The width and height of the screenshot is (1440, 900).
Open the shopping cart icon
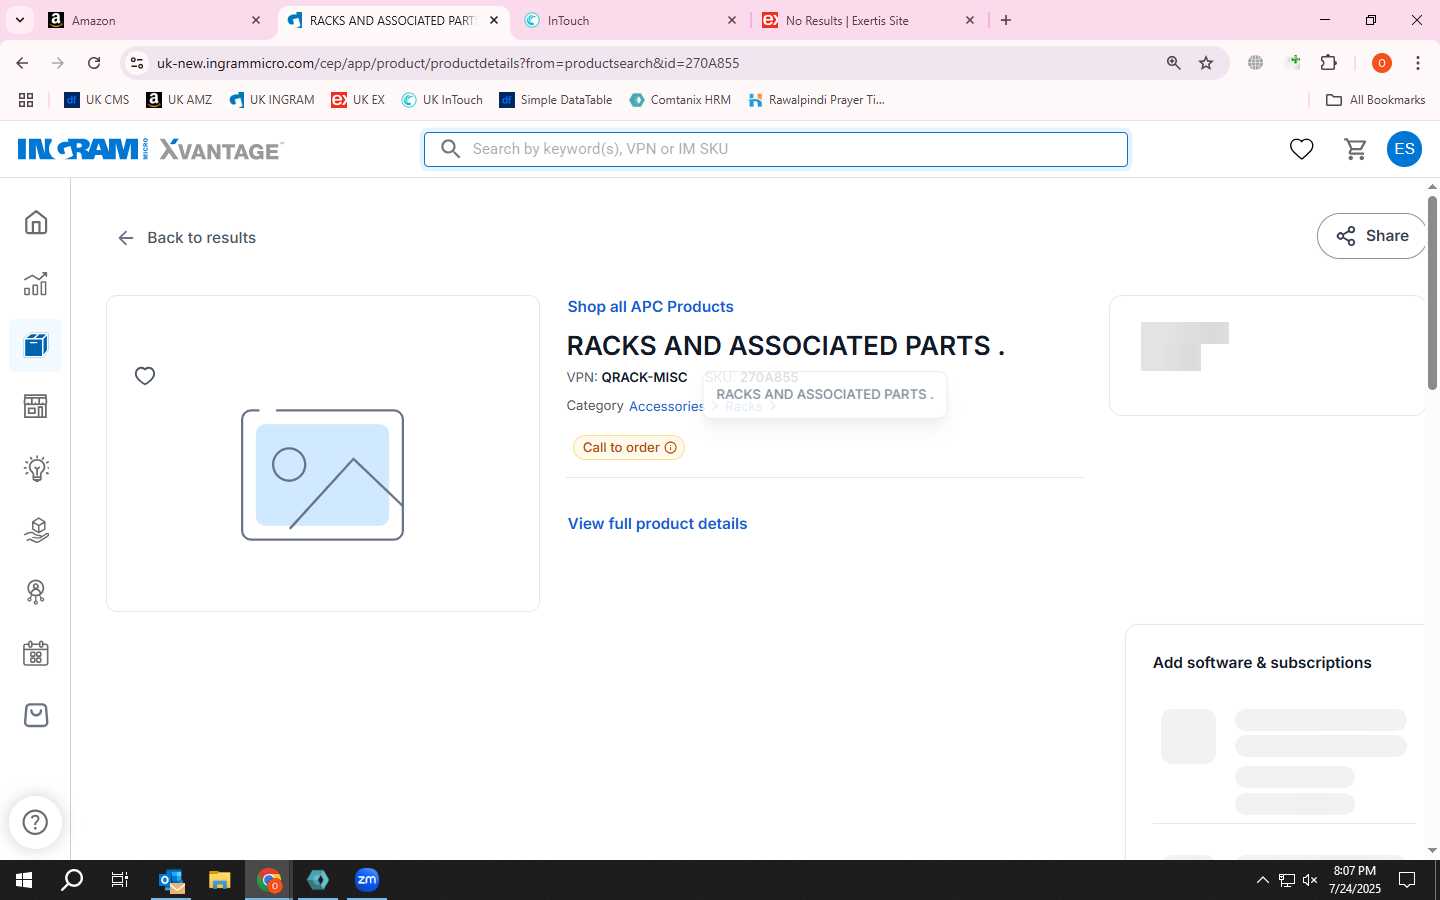click(1356, 149)
